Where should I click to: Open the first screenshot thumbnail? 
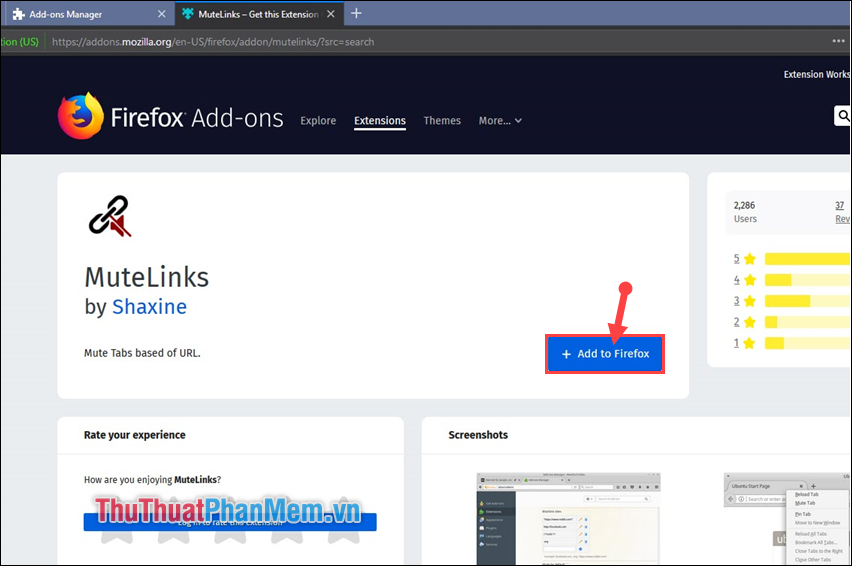pyautogui.click(x=568, y=518)
